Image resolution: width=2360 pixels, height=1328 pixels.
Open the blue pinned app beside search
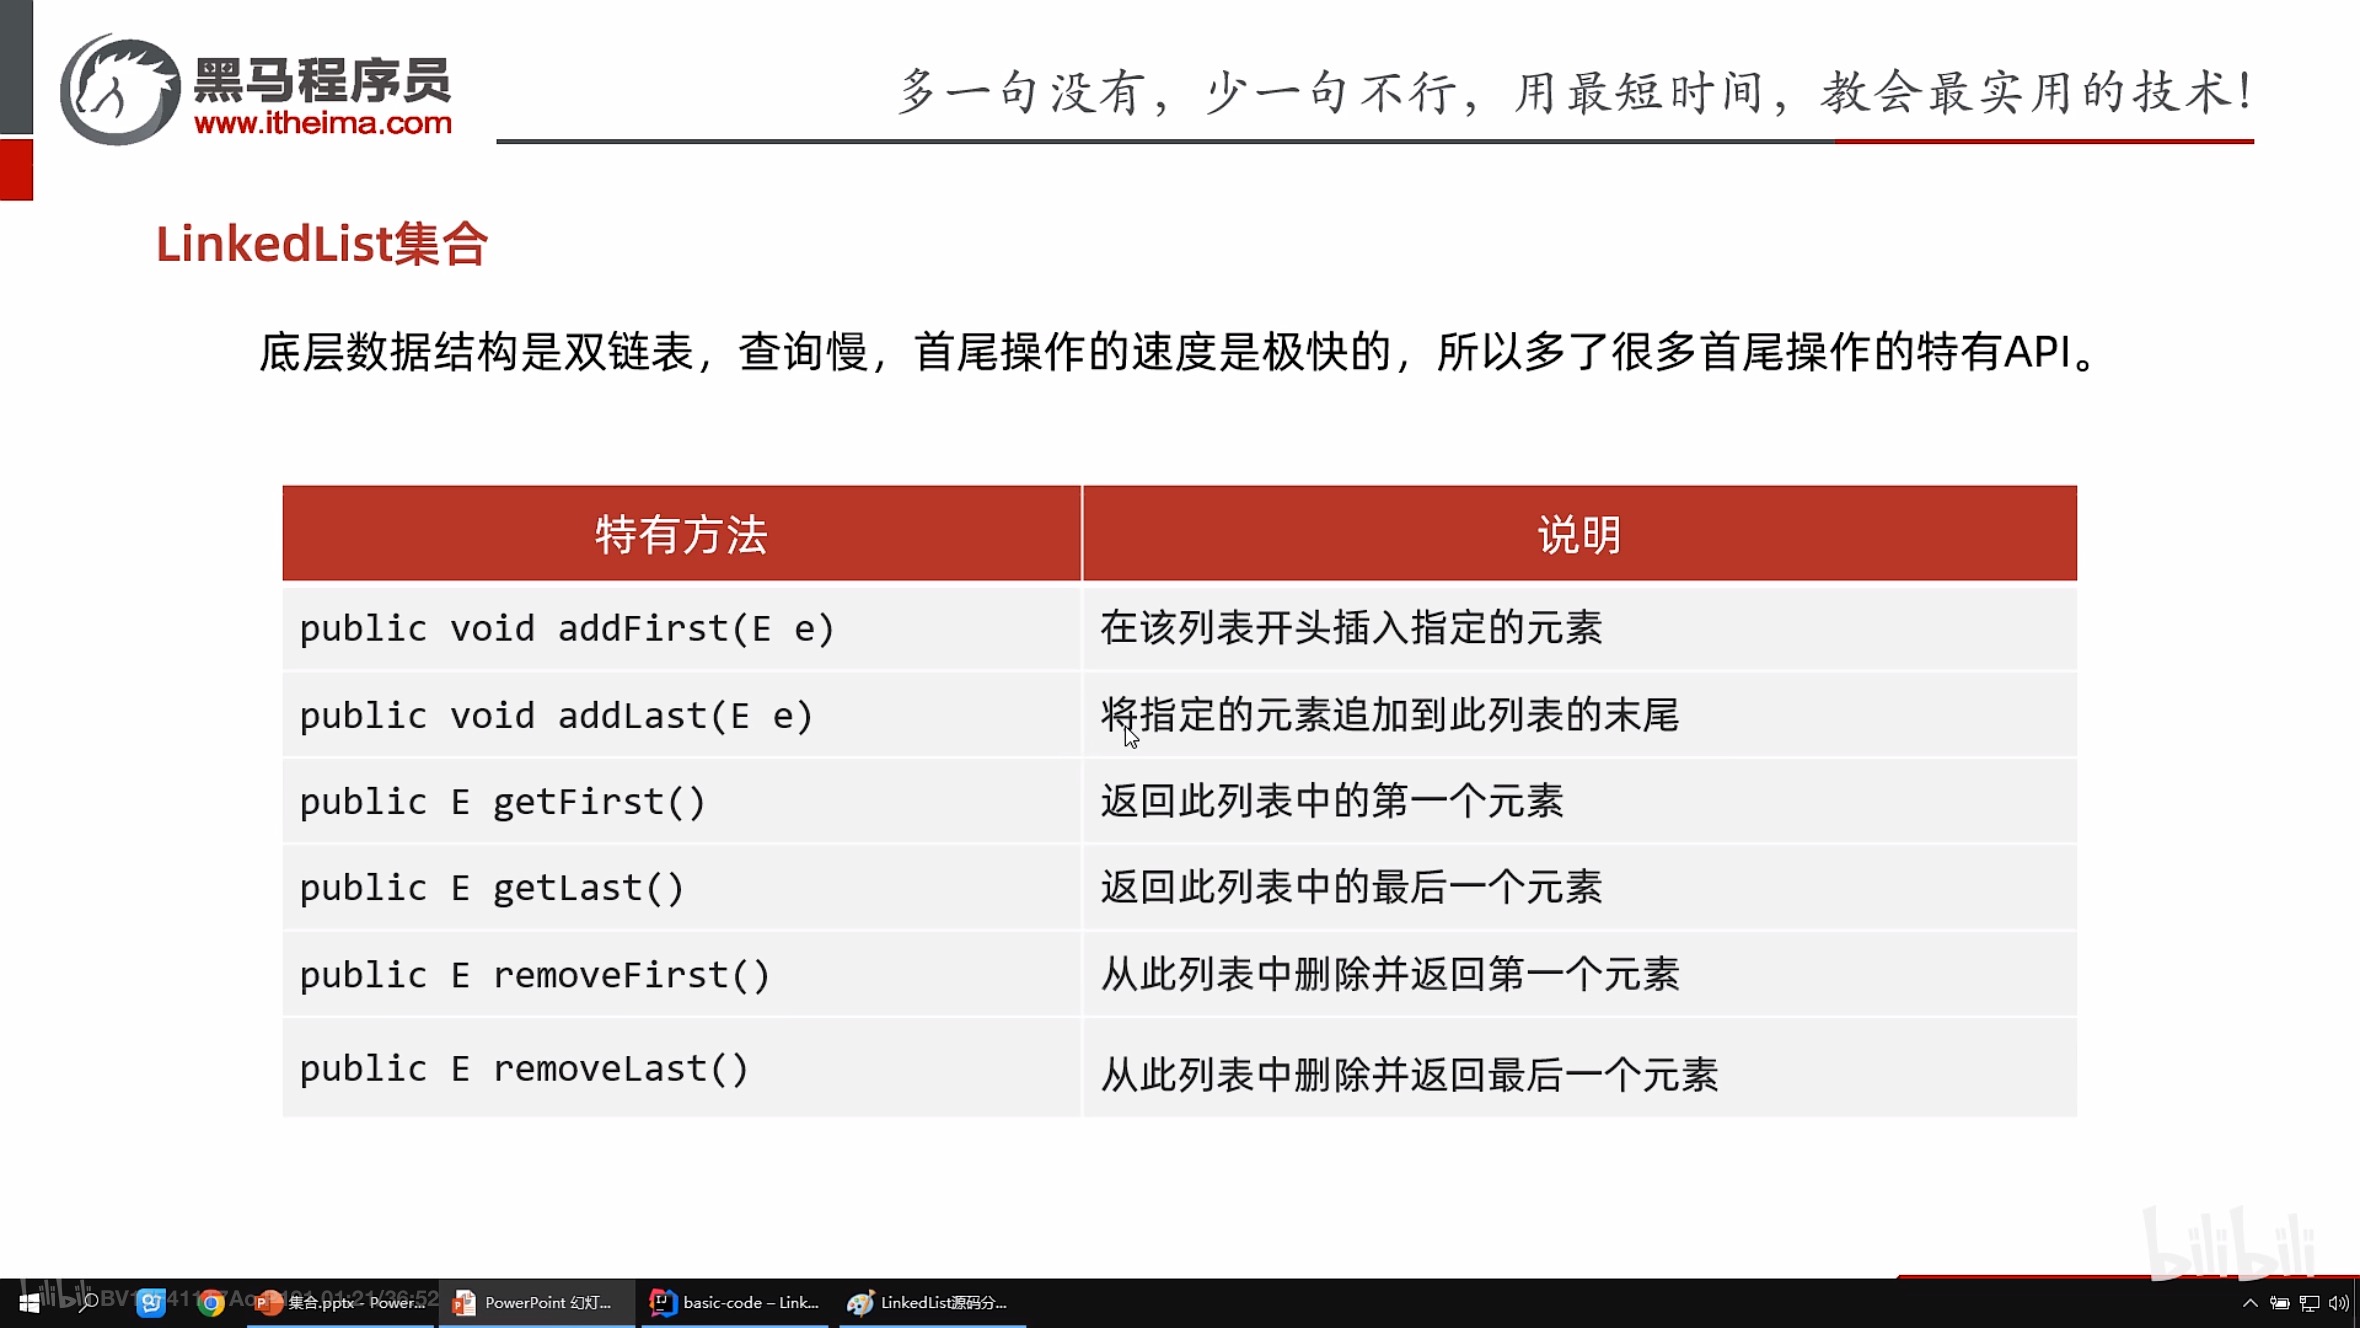[x=151, y=1303]
